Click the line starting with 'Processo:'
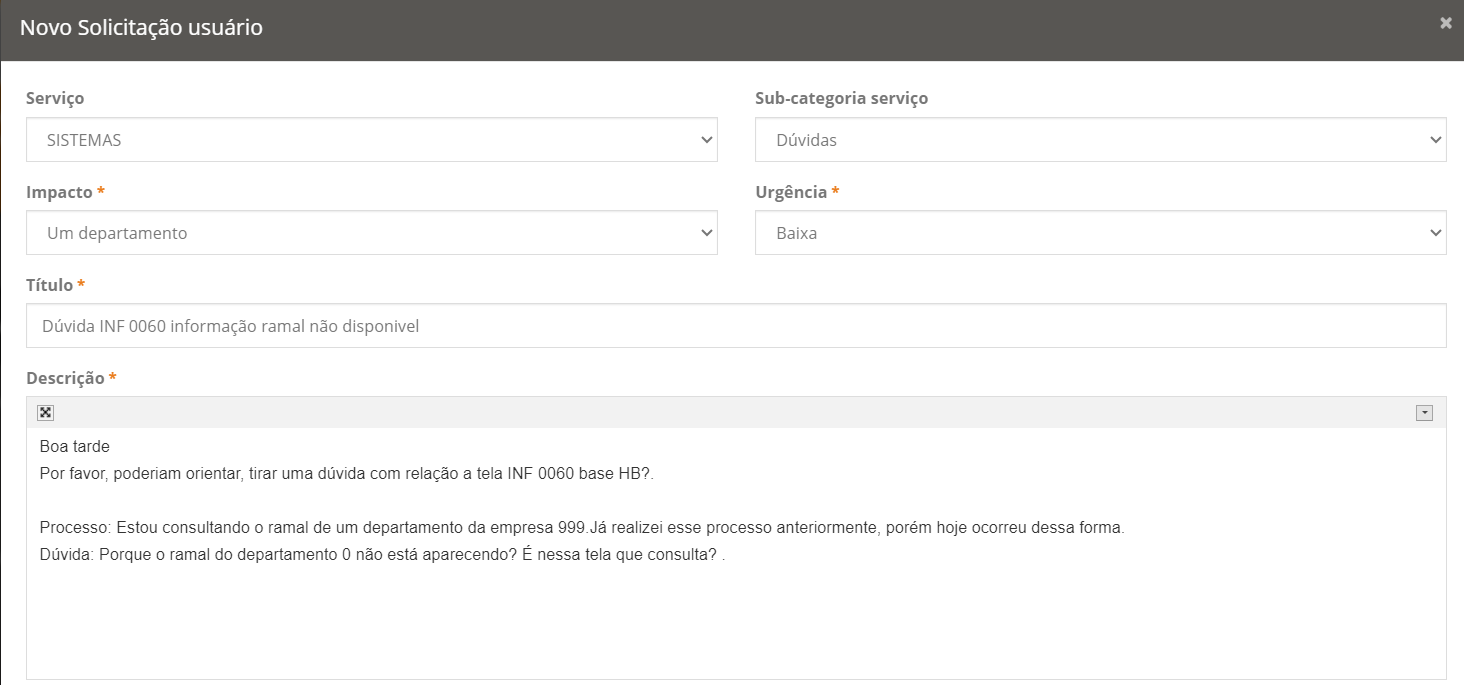The height and width of the screenshot is (685, 1464). 581,528
